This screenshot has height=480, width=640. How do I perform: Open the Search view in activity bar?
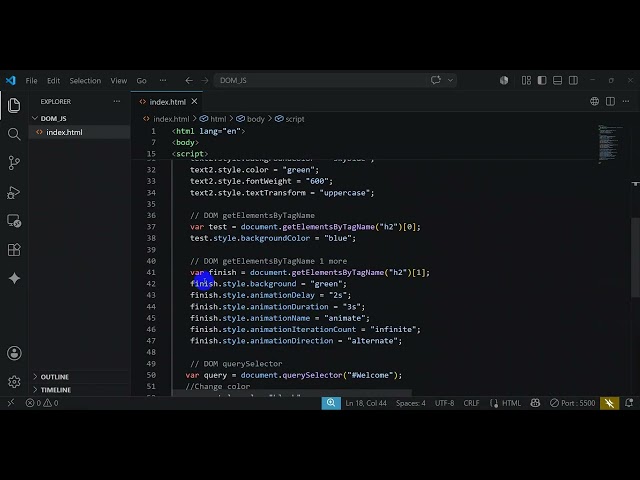[x=14, y=134]
